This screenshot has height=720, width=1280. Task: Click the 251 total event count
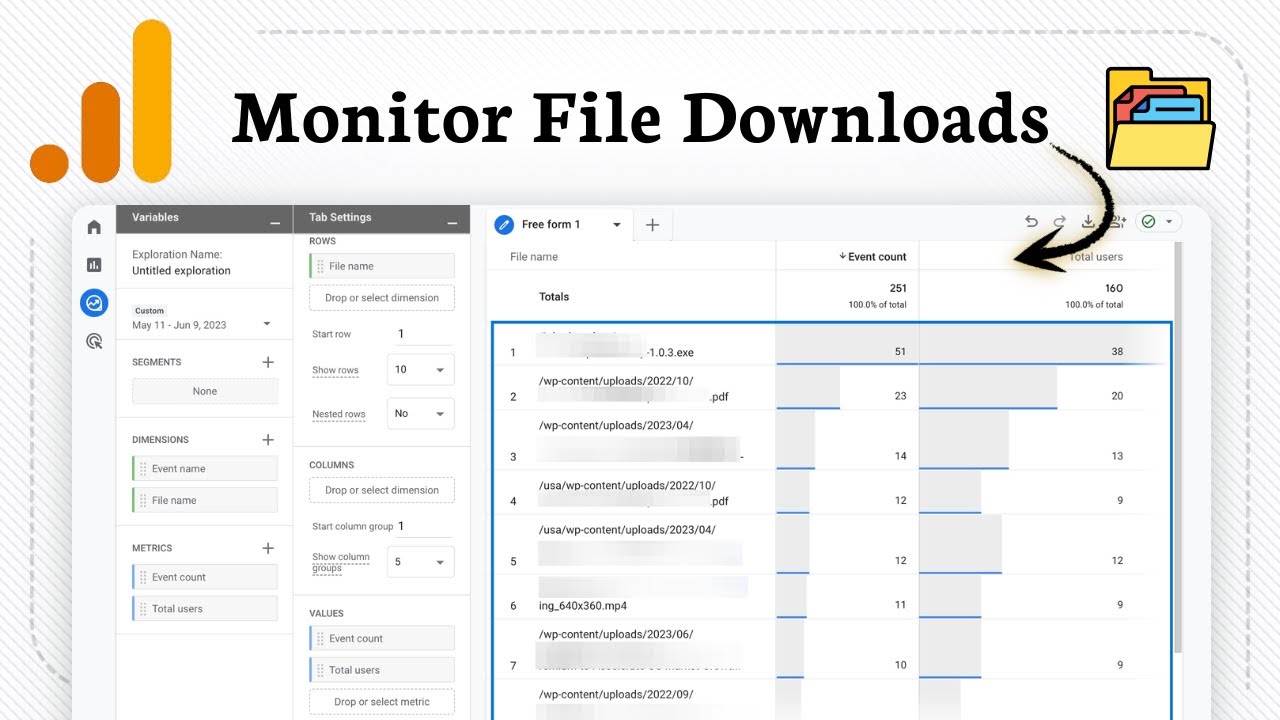click(x=897, y=288)
